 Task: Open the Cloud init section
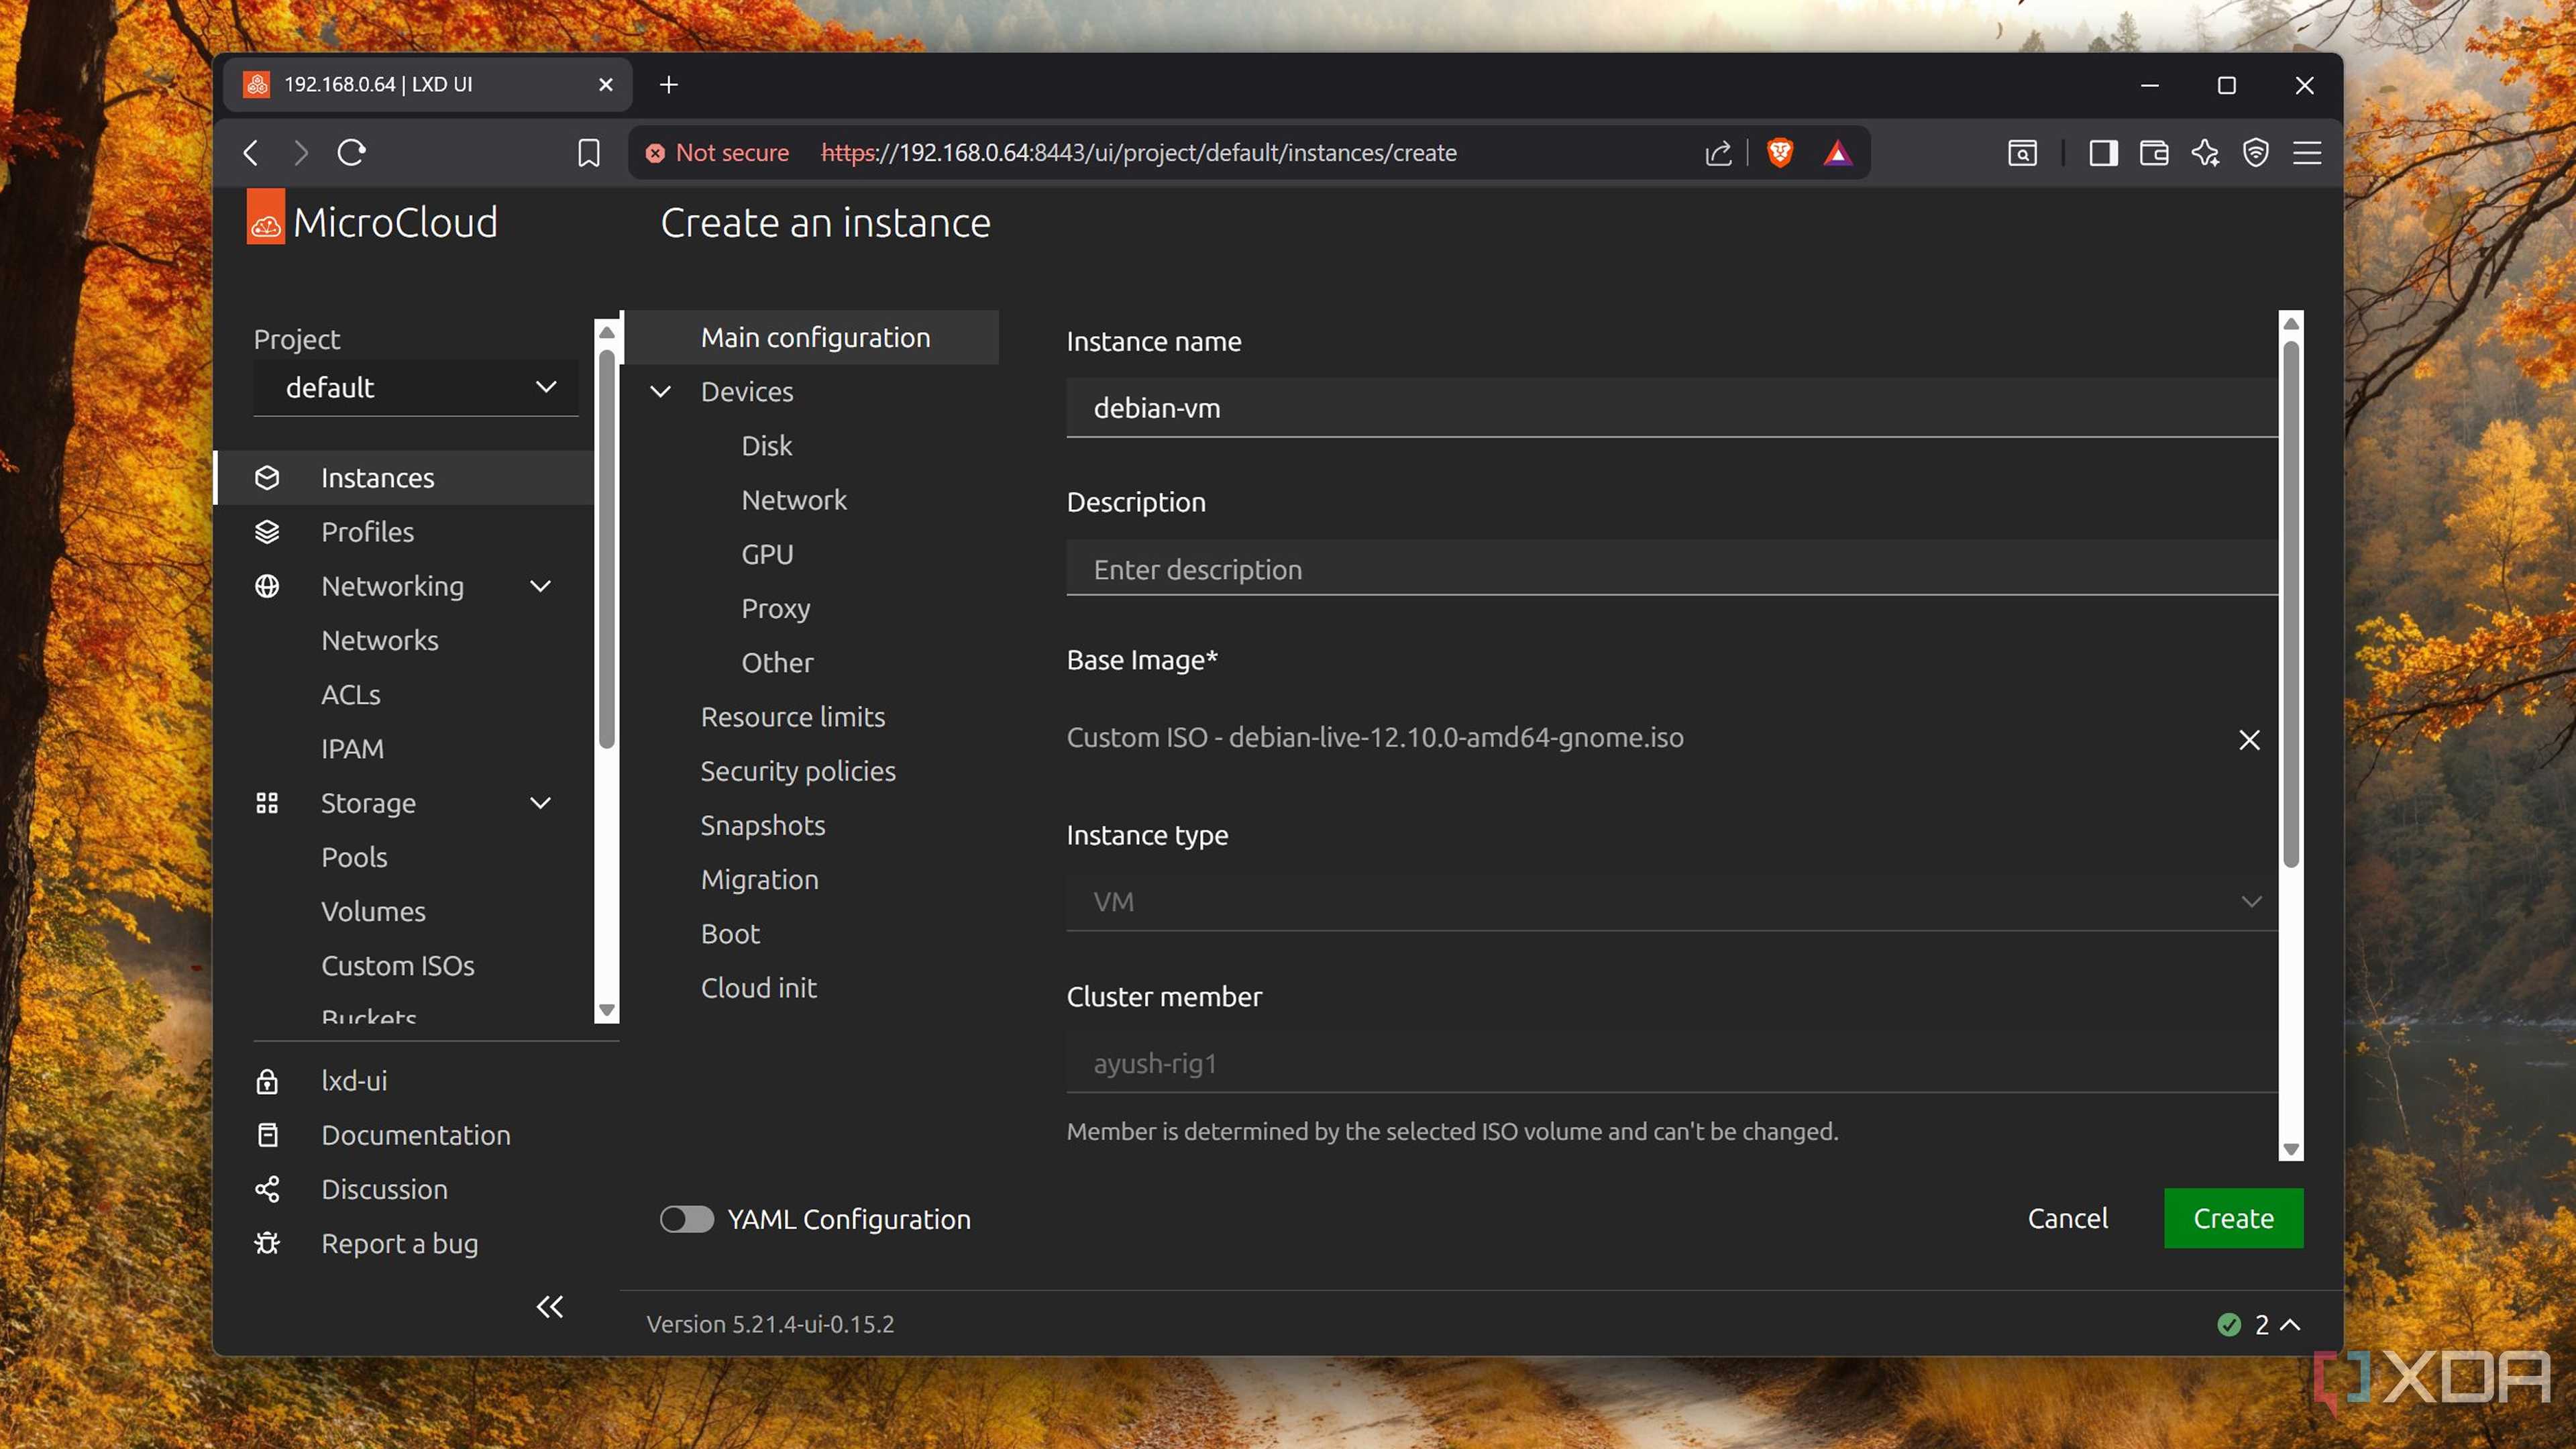[758, 988]
